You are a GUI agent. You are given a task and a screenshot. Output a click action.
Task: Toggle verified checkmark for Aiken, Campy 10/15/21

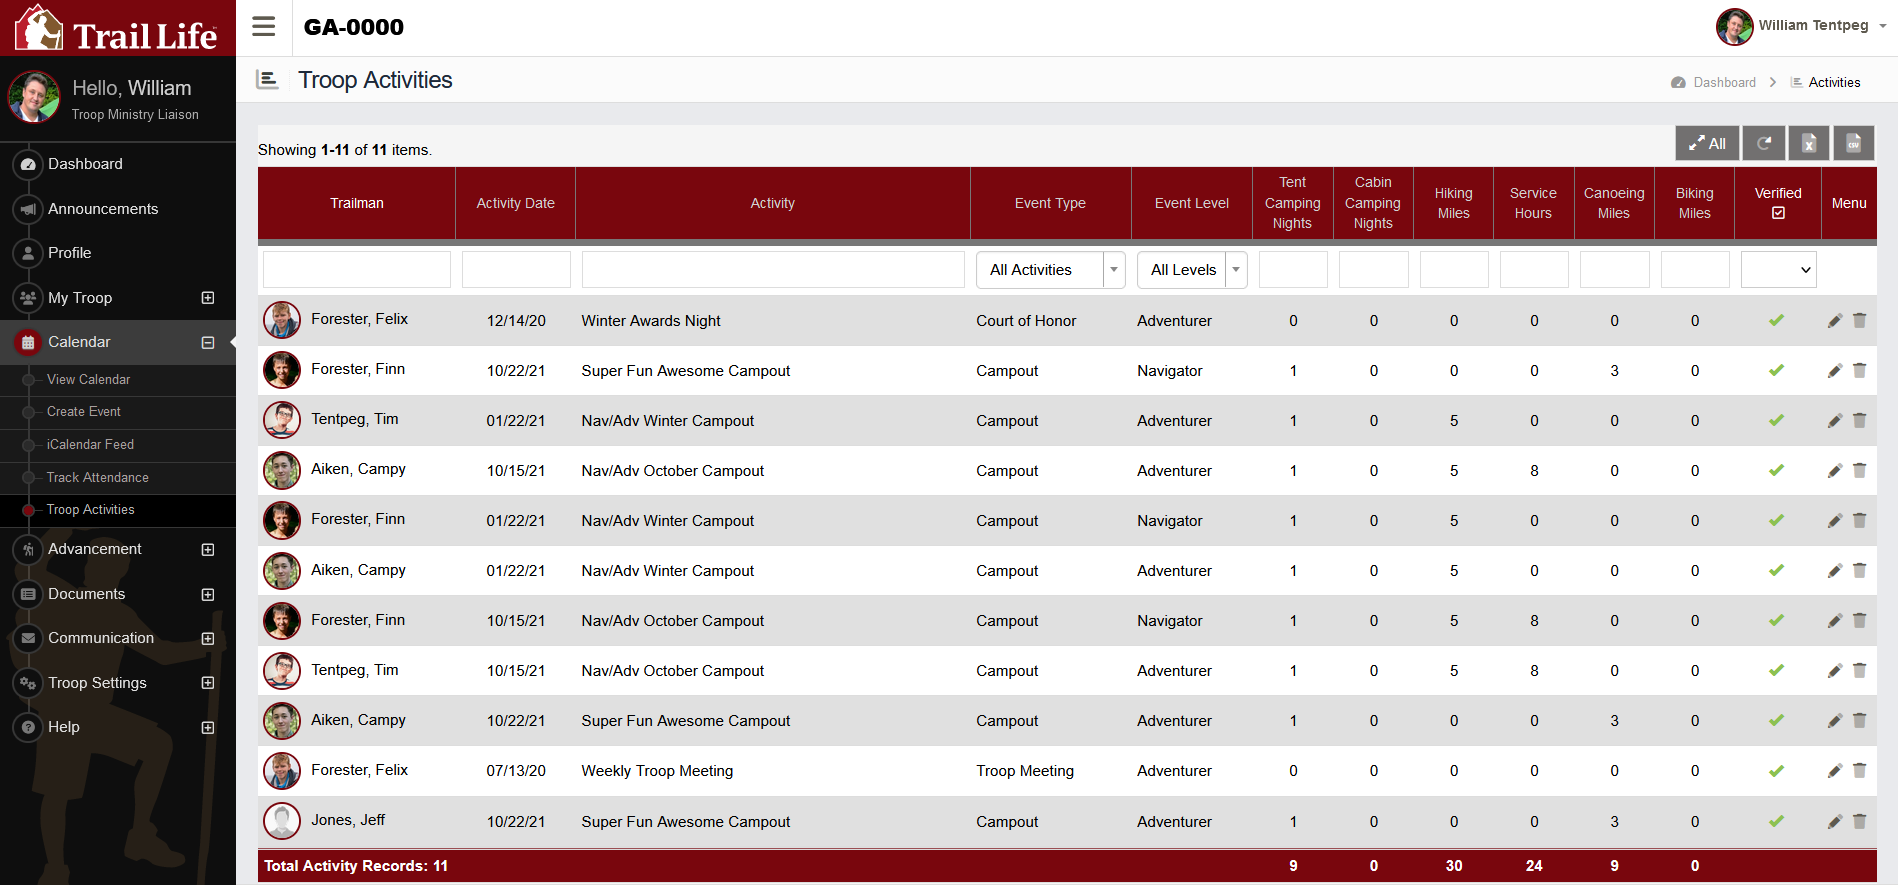1776,471
